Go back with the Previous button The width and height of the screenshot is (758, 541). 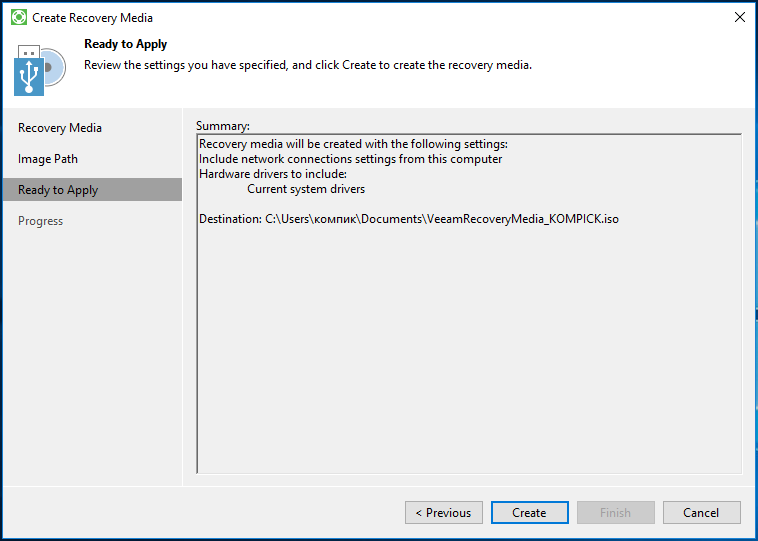click(x=444, y=512)
